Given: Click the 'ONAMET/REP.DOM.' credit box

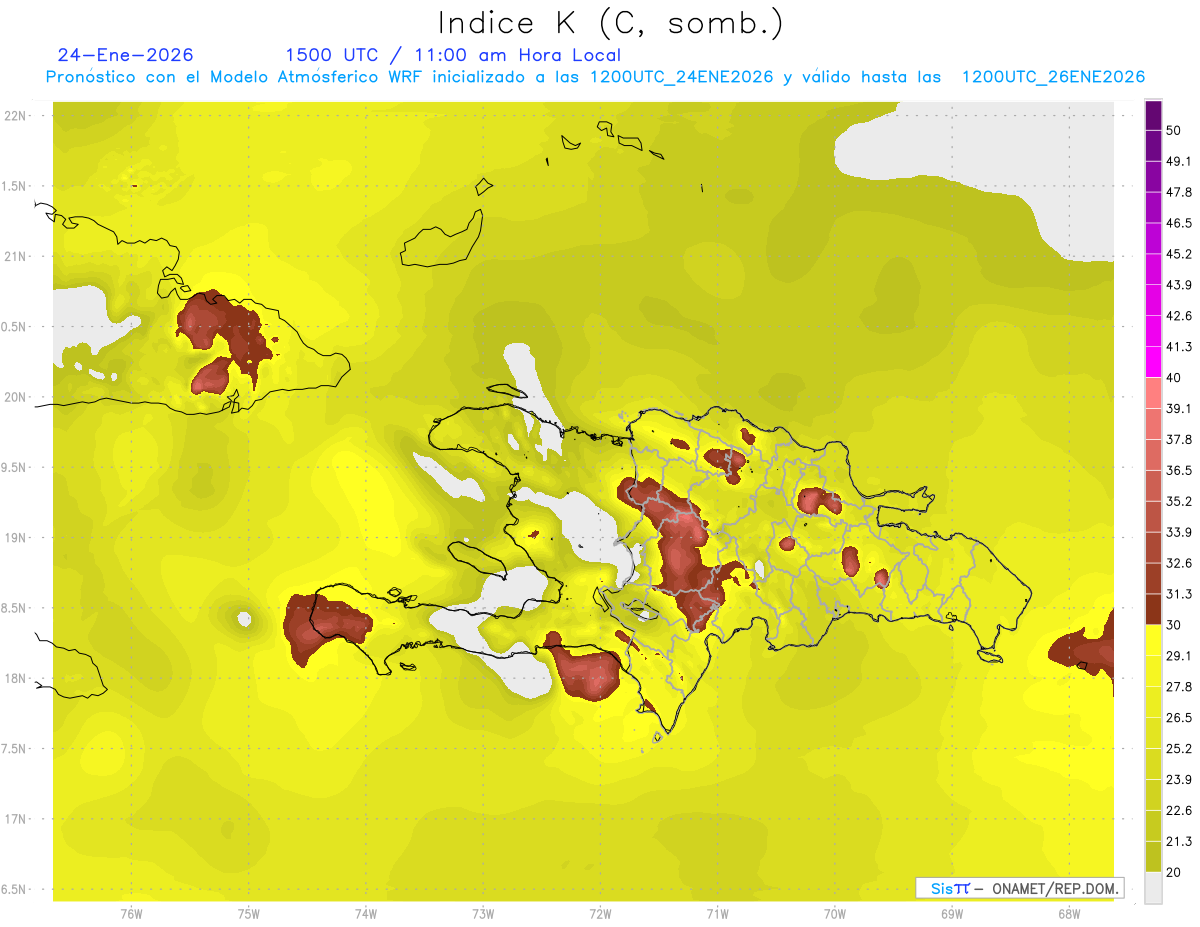Looking at the screenshot, I should (x=1019, y=888).
